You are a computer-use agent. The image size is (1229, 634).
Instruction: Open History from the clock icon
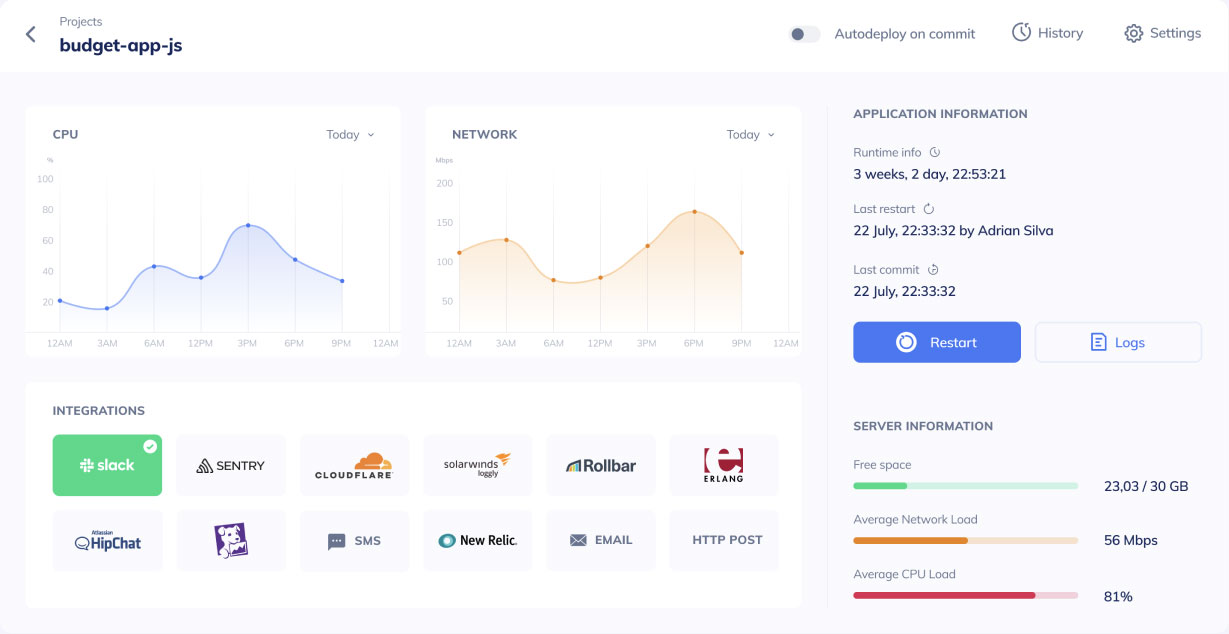coord(1021,33)
